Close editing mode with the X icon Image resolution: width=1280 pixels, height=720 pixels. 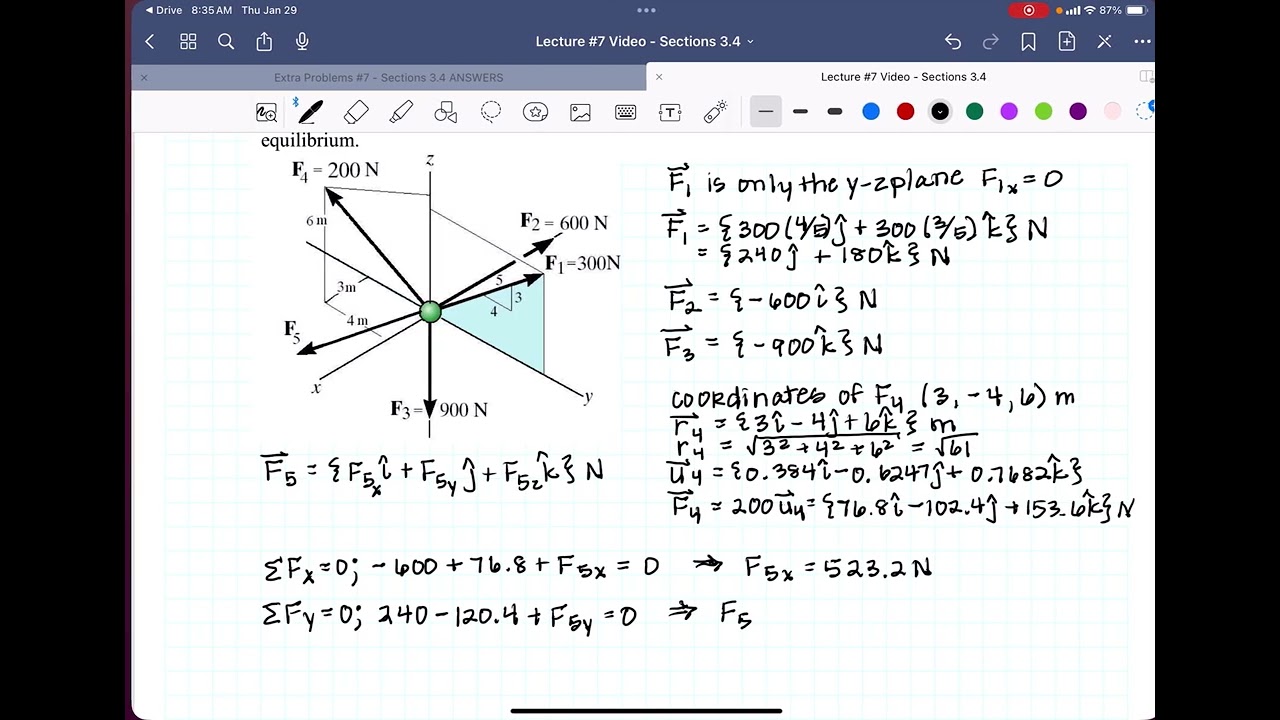[x=1105, y=42]
